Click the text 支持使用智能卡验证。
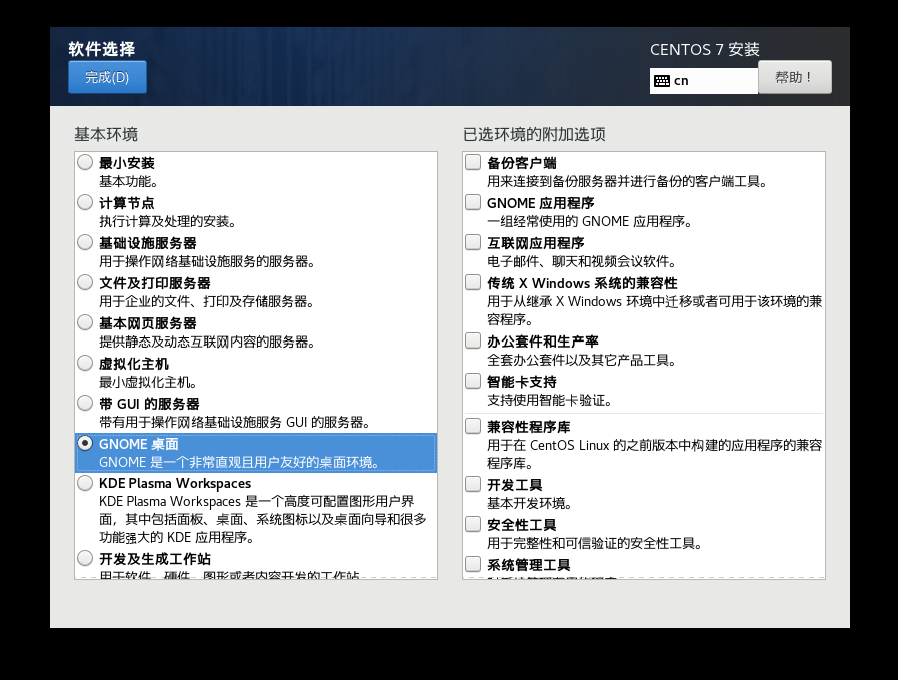 point(550,400)
